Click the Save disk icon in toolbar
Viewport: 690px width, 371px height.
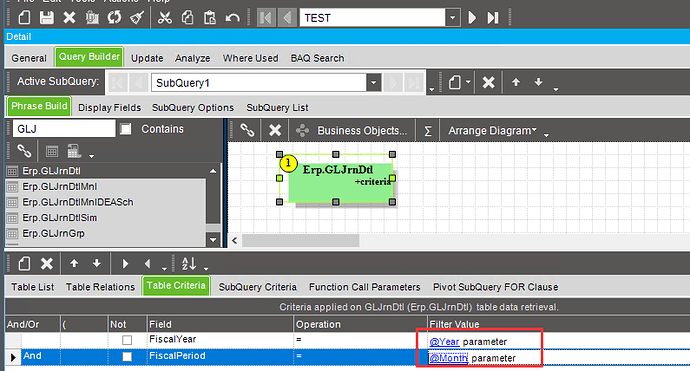pyautogui.click(x=47, y=18)
